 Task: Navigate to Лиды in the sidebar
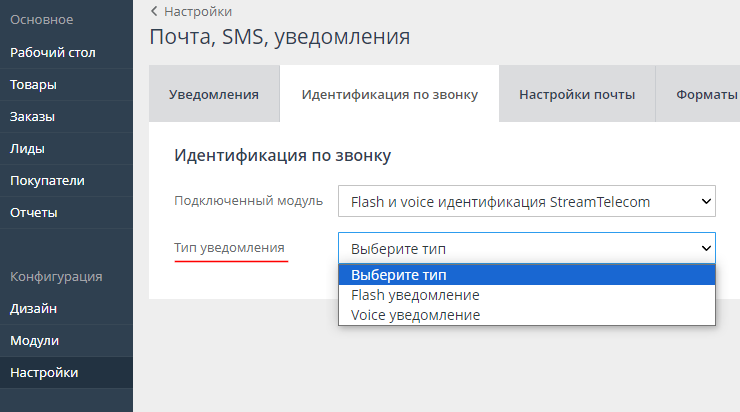(x=27, y=148)
